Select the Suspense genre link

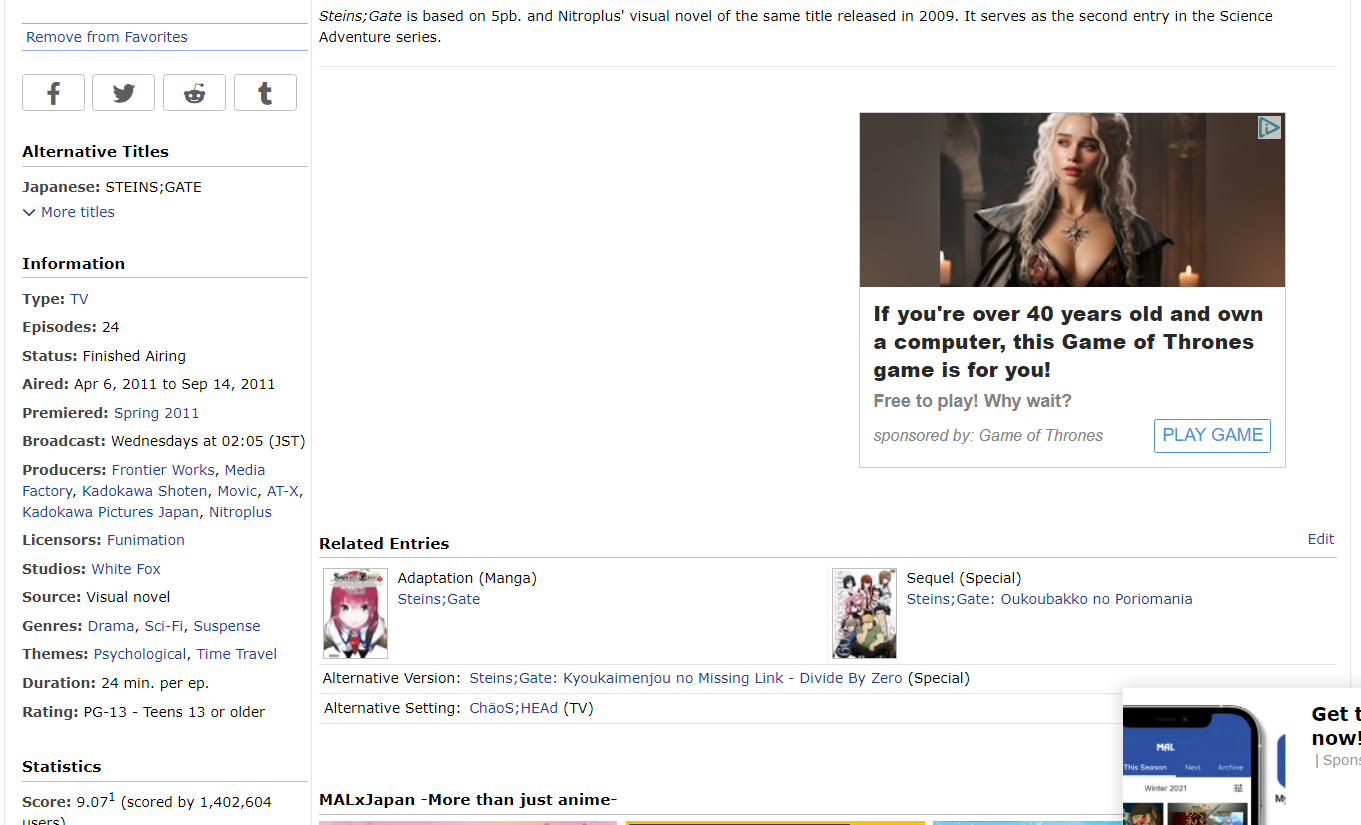(x=227, y=626)
